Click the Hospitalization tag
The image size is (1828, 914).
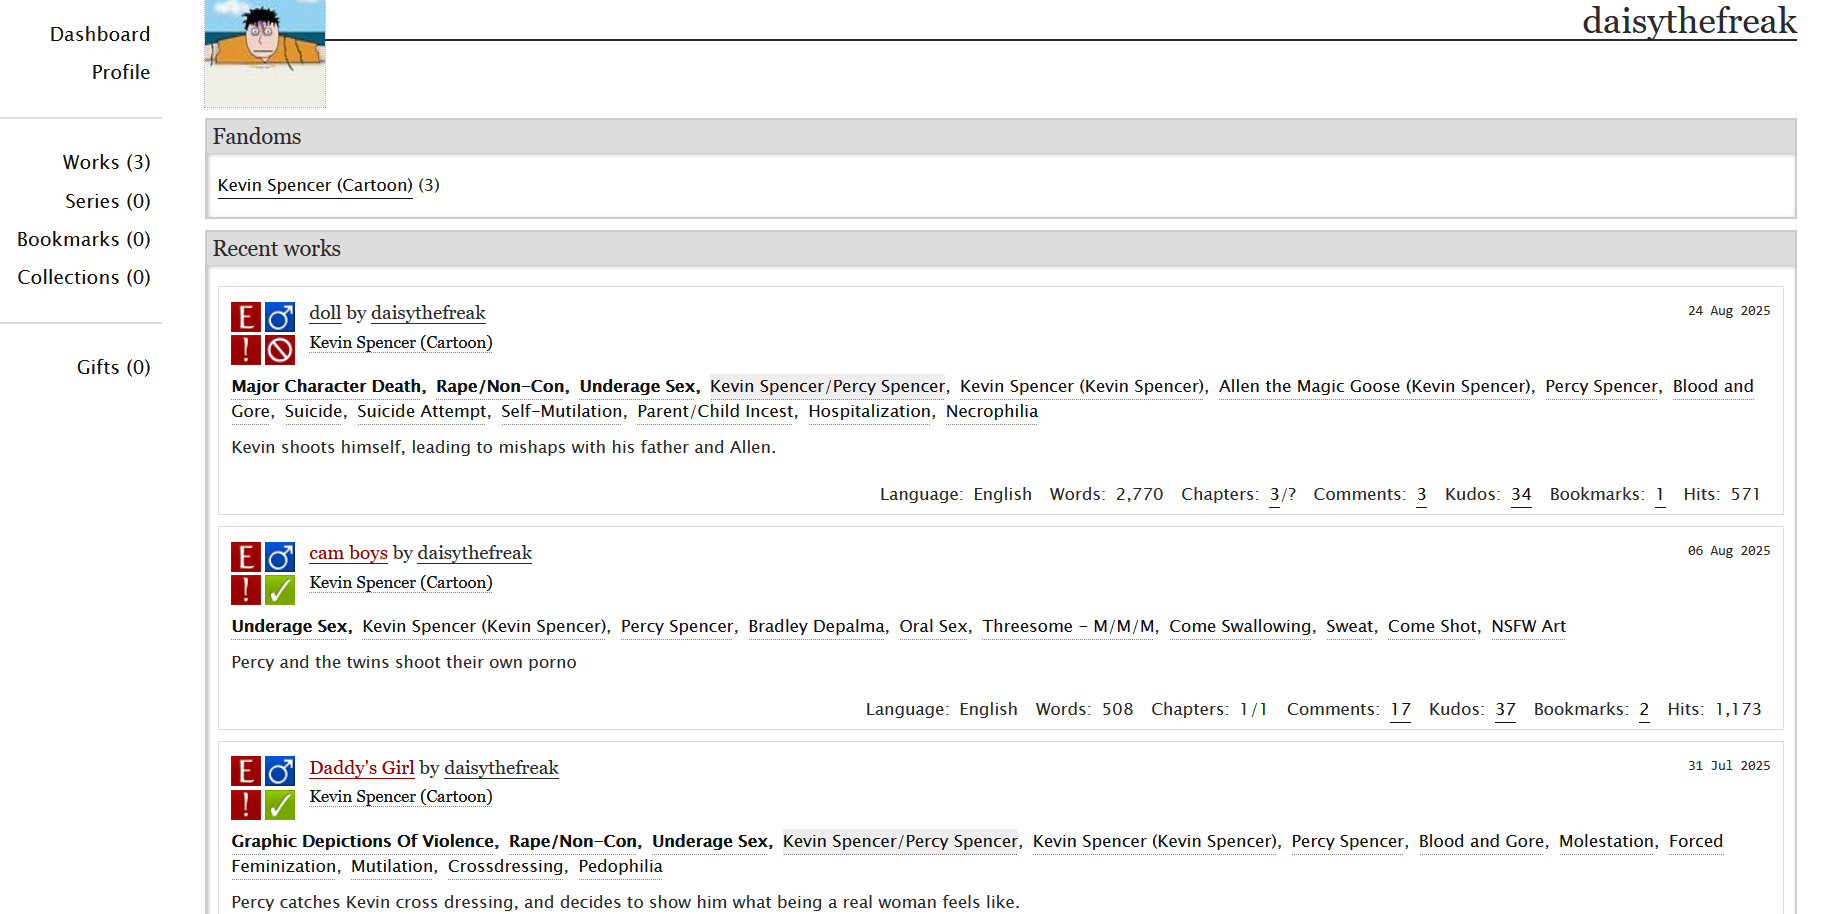(870, 411)
